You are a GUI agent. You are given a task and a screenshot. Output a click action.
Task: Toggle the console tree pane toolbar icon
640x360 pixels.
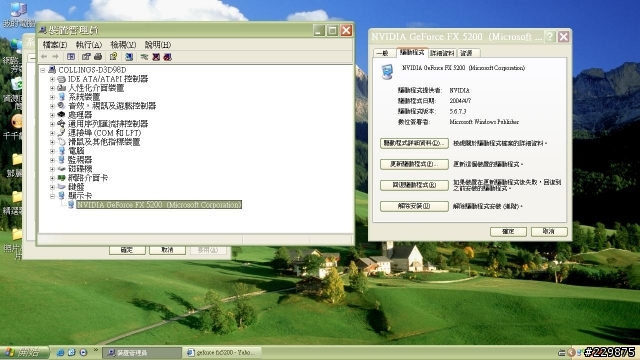[71, 57]
